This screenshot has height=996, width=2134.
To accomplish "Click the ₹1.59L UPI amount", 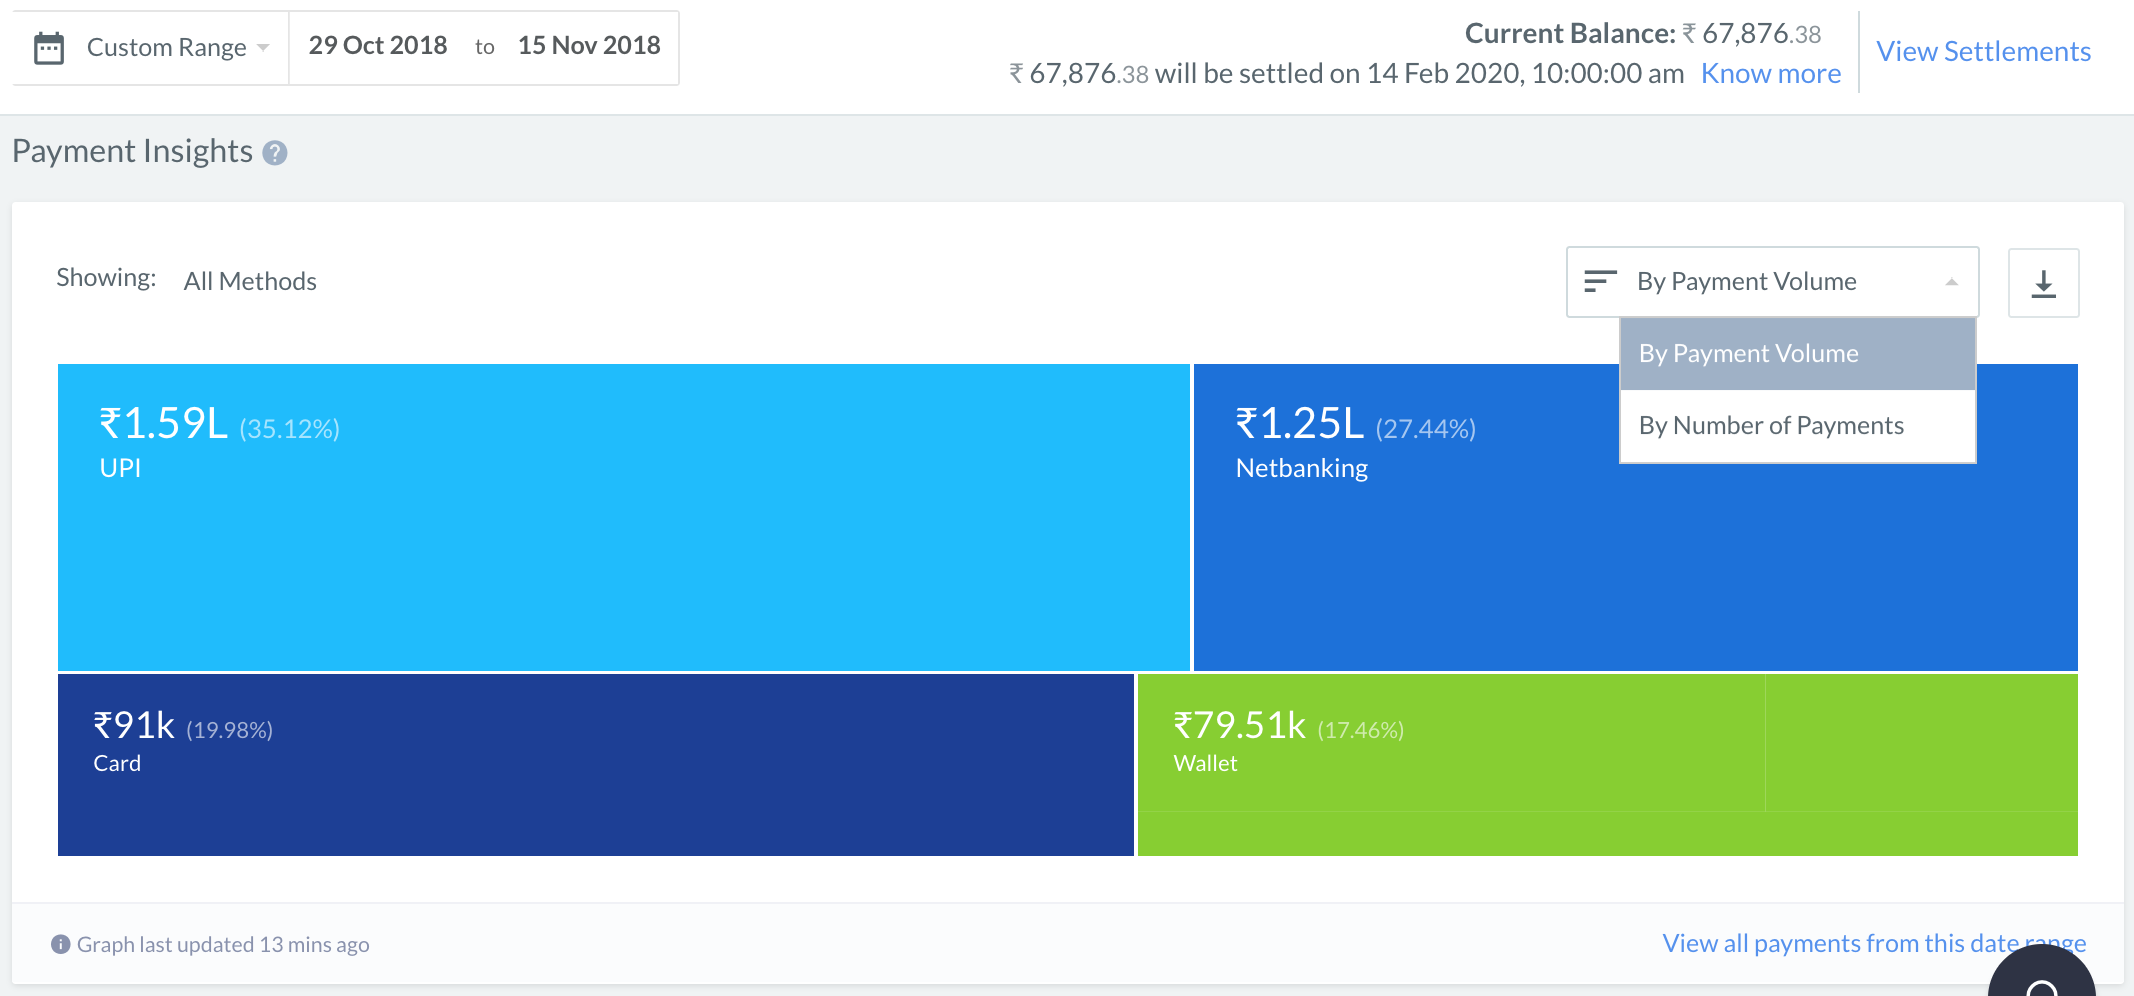I will coord(164,424).
